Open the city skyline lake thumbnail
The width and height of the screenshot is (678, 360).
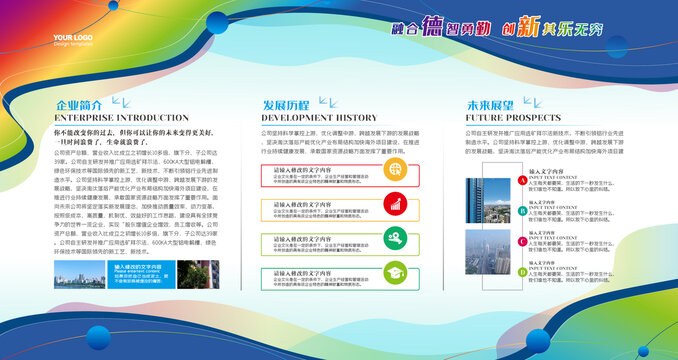80,274
